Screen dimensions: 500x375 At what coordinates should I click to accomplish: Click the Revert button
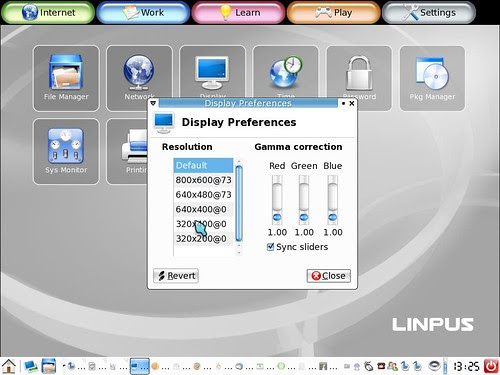point(176,276)
